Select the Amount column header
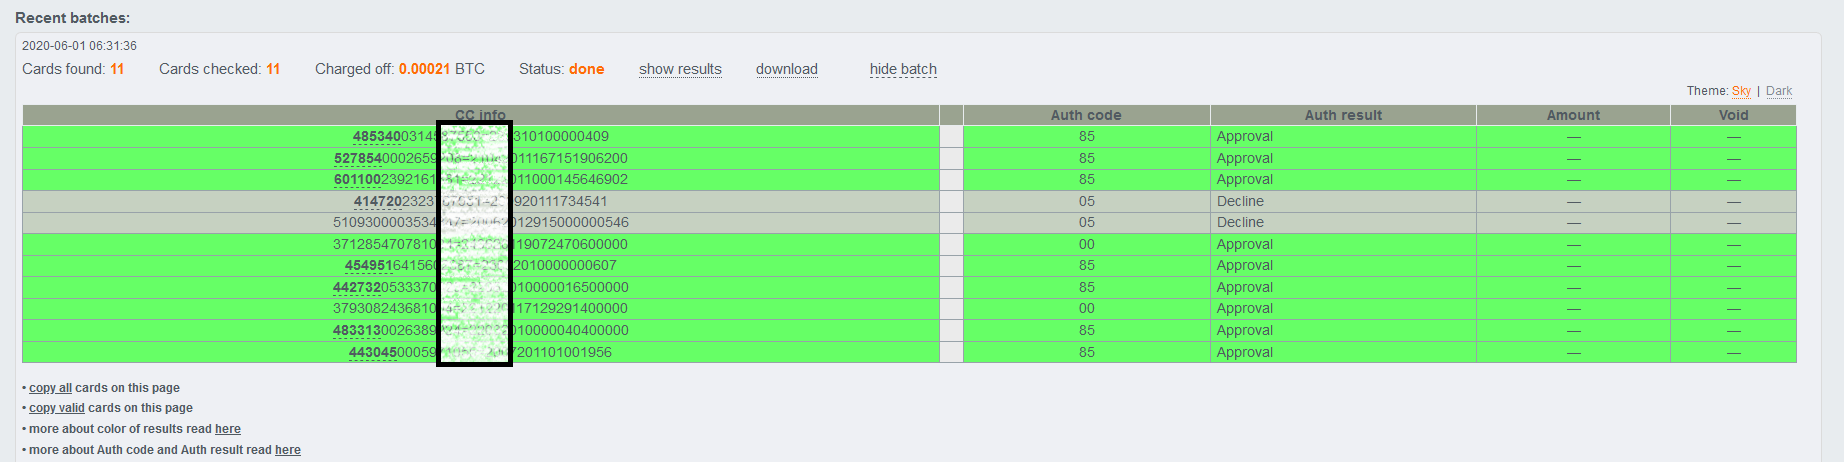1844x462 pixels. pyautogui.click(x=1573, y=115)
